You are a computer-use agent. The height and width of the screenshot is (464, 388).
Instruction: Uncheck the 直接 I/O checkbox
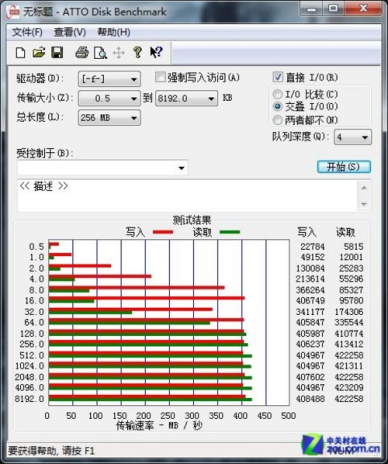pos(278,77)
